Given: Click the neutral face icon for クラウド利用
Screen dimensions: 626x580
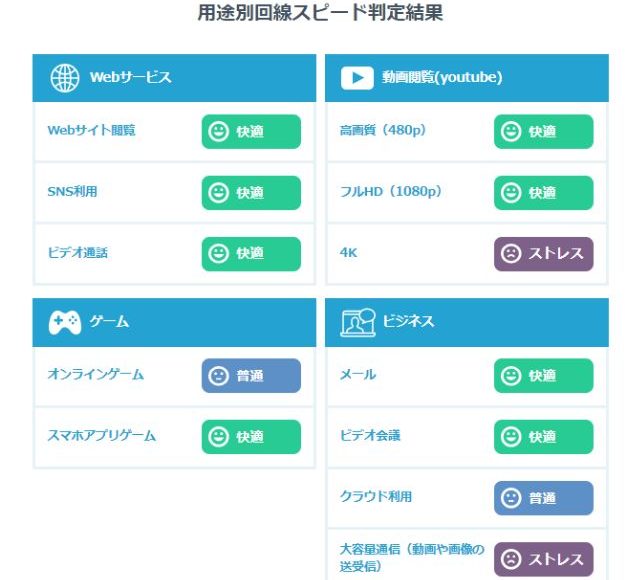Looking at the screenshot, I should click(511, 498).
